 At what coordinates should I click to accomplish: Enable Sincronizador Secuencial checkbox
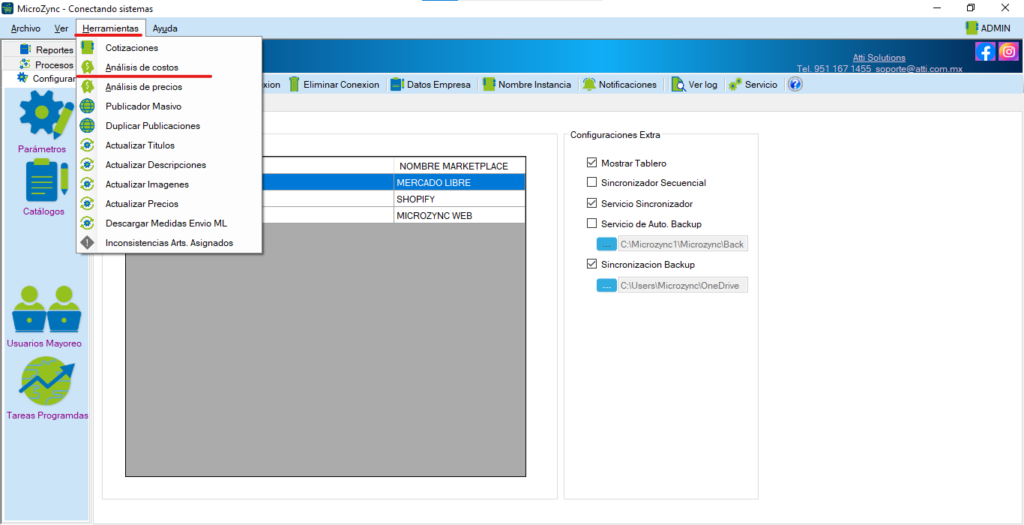click(592, 182)
